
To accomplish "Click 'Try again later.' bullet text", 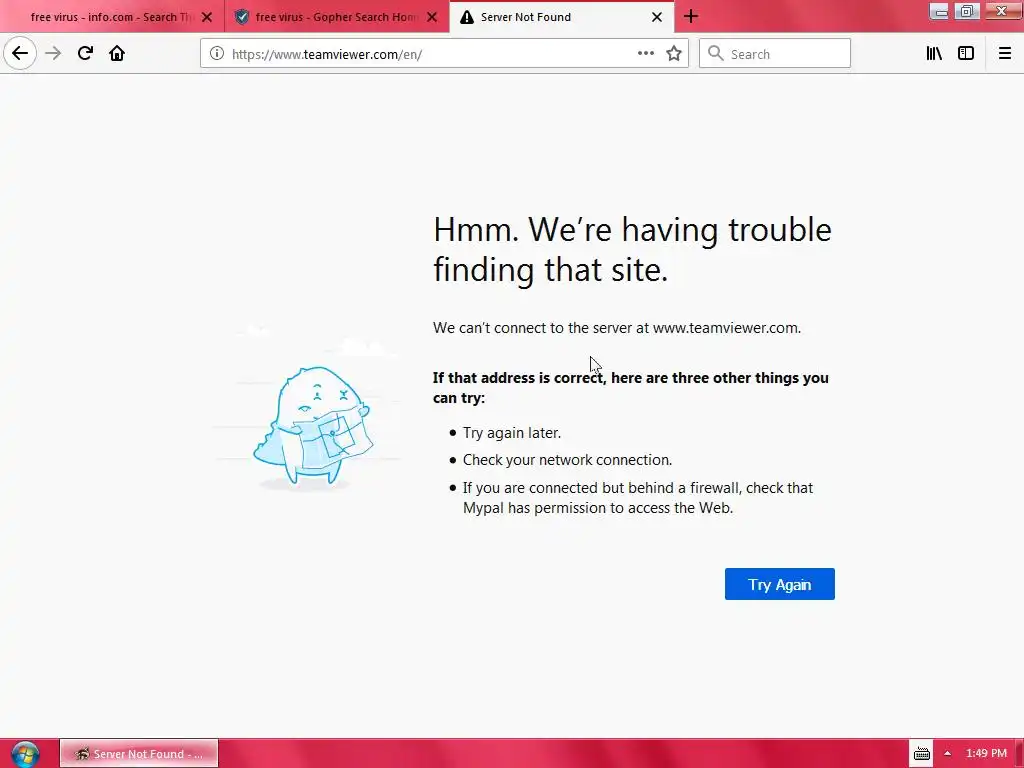I will coord(512,433).
